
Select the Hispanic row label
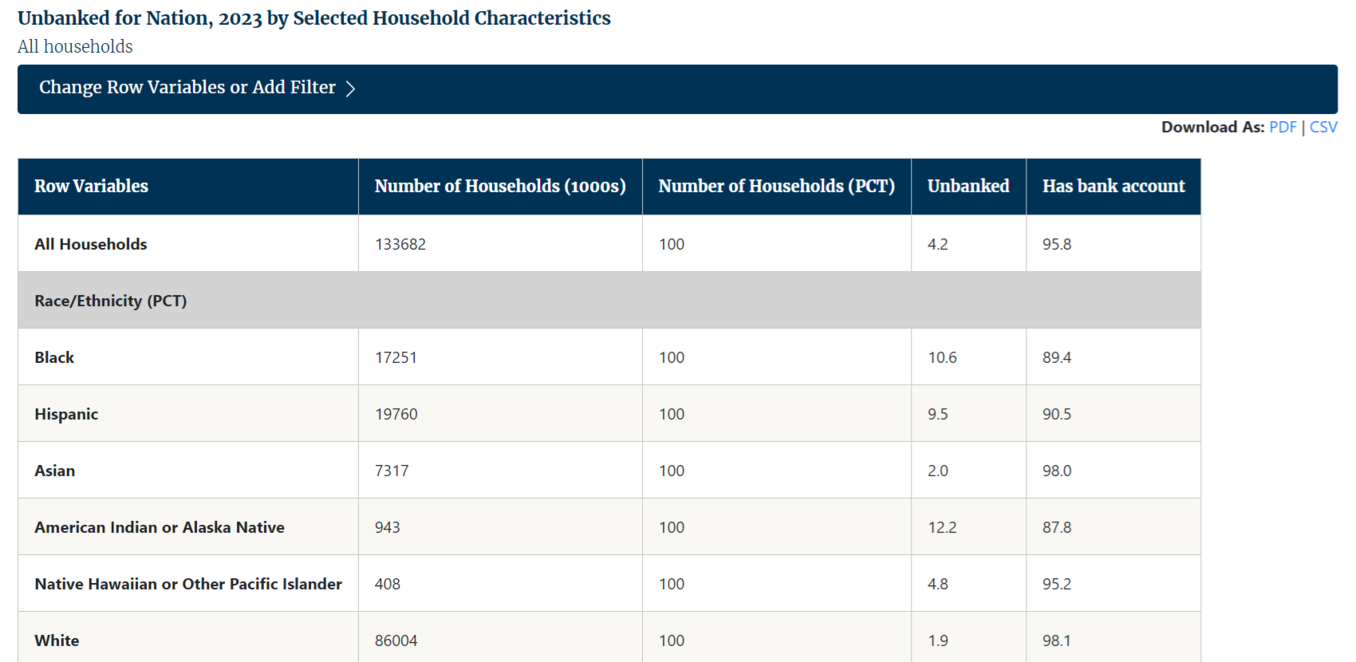[x=66, y=414]
